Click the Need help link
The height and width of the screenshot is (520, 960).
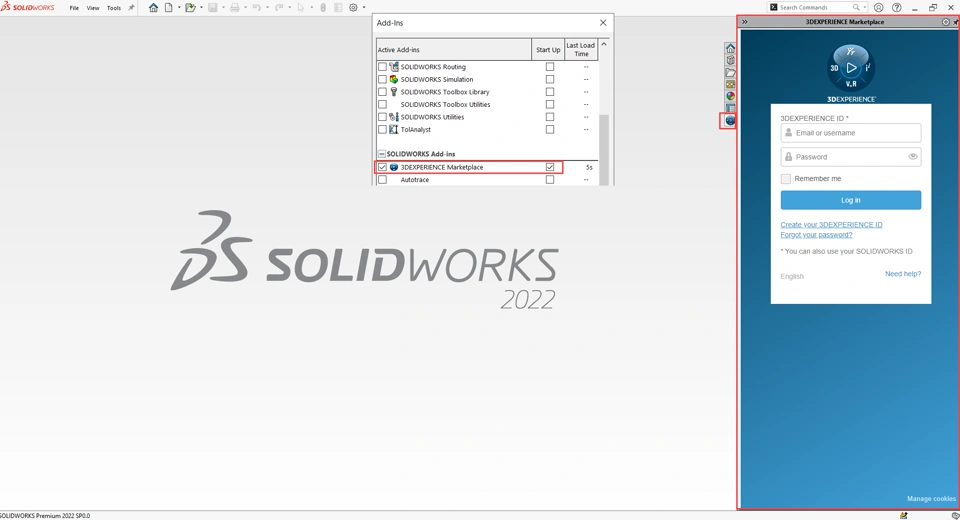pos(902,274)
